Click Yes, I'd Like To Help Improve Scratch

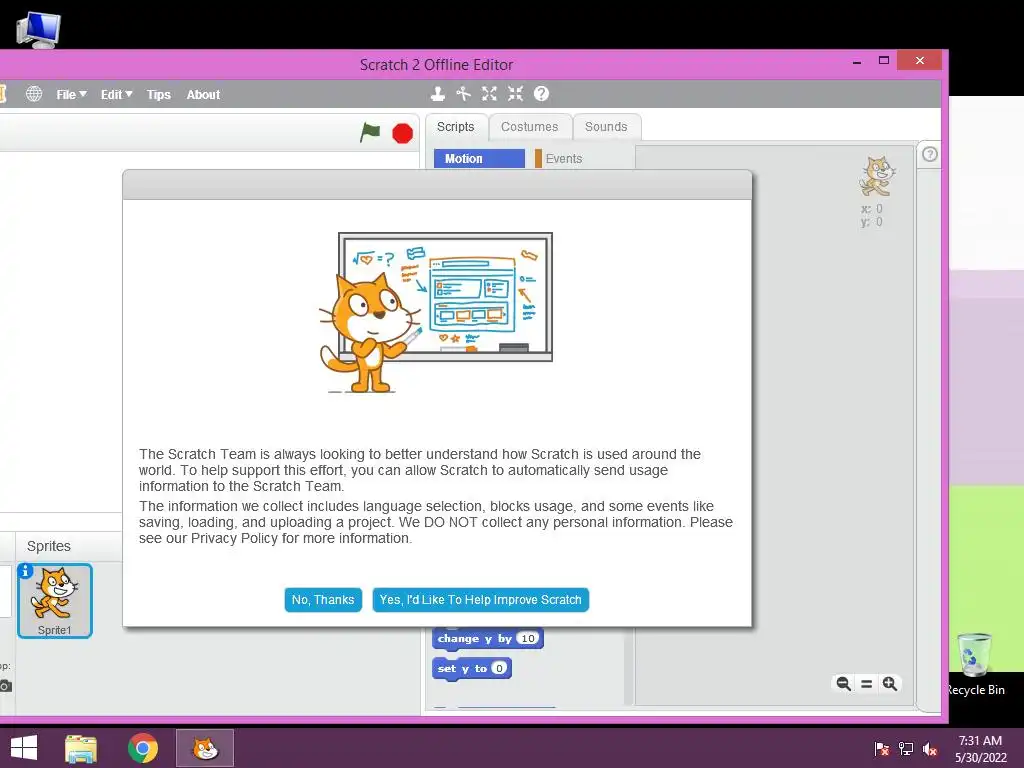(x=481, y=600)
